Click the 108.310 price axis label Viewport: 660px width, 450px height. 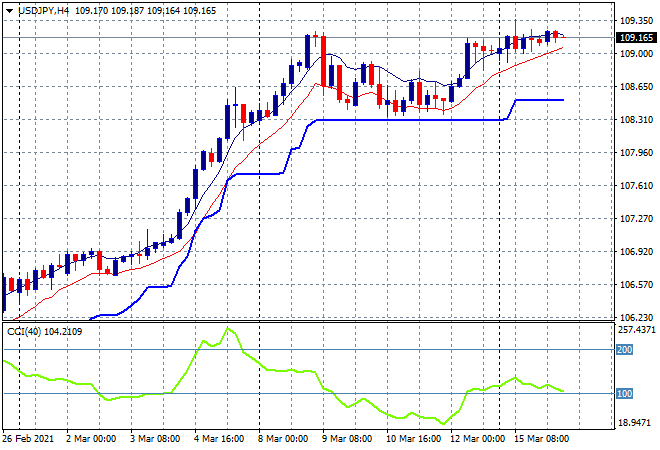point(636,120)
